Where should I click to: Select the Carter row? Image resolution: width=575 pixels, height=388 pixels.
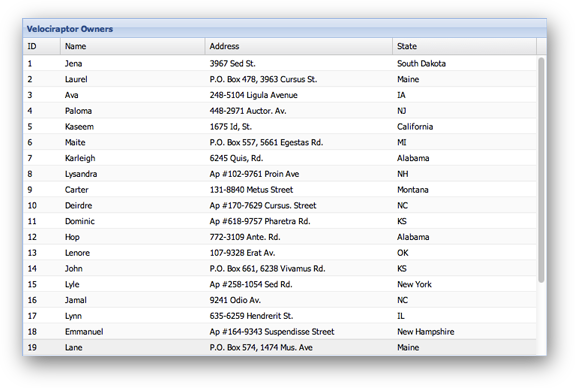pos(279,190)
